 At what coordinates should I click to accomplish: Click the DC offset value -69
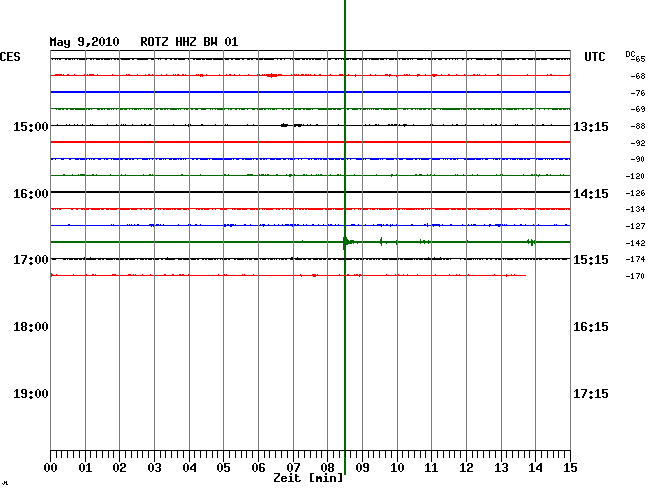click(638, 109)
